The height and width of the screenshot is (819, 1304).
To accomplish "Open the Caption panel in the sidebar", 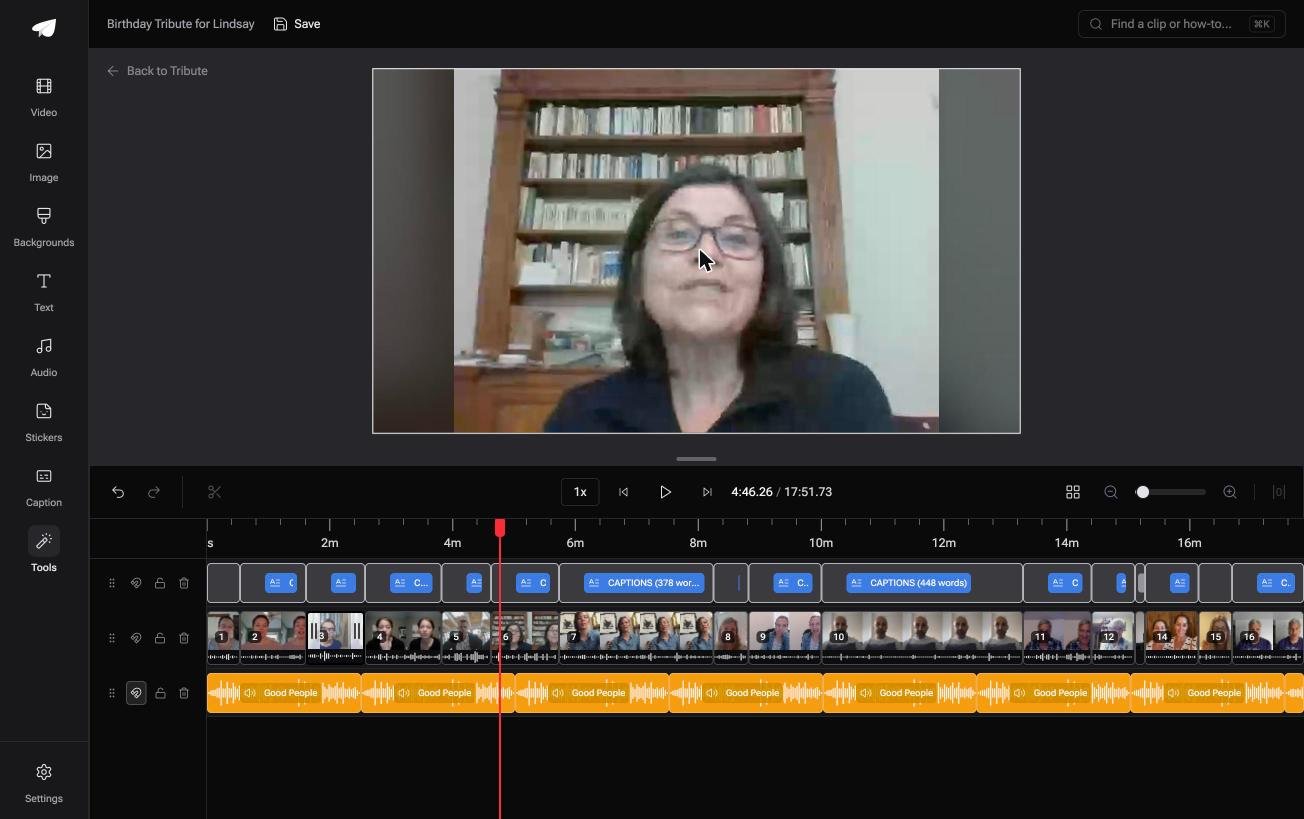I will point(44,487).
